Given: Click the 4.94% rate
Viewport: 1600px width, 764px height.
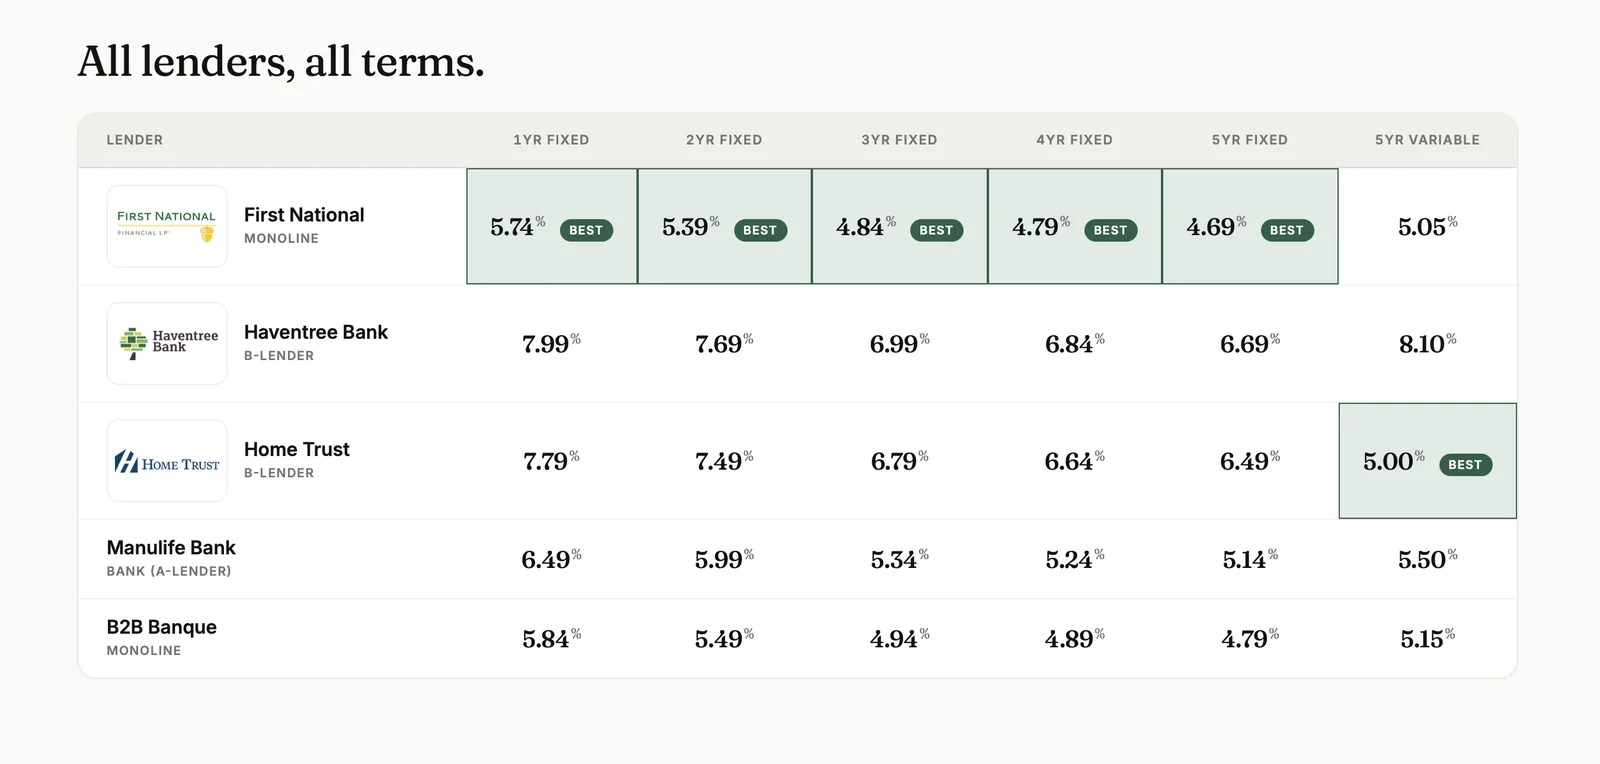Looking at the screenshot, I should point(899,638).
